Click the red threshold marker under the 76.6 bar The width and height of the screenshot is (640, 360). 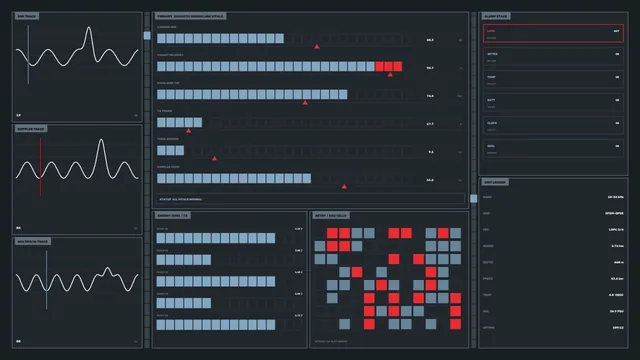305,103
